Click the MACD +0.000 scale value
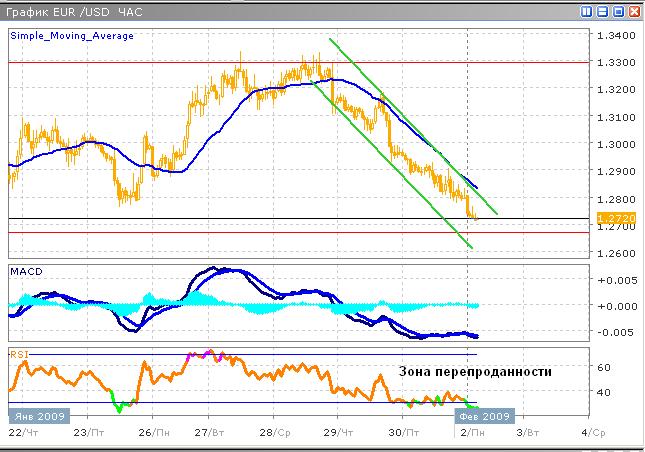This screenshot has width=645, height=452. [x=617, y=306]
